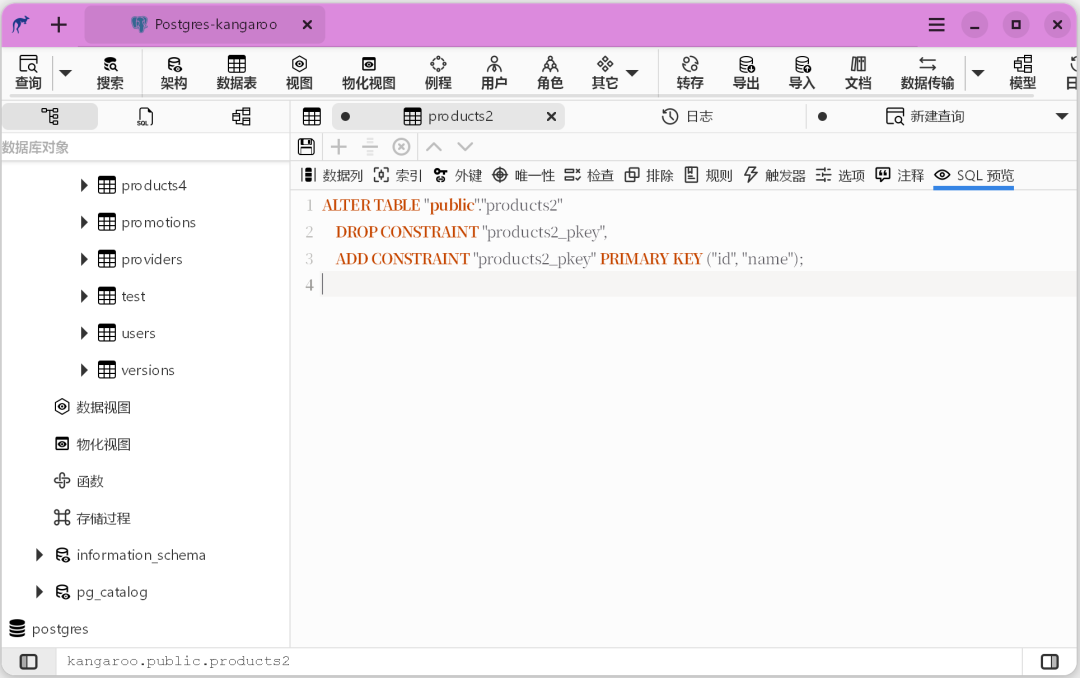
Task: Click the cancel circle-x icon
Action: (x=402, y=146)
